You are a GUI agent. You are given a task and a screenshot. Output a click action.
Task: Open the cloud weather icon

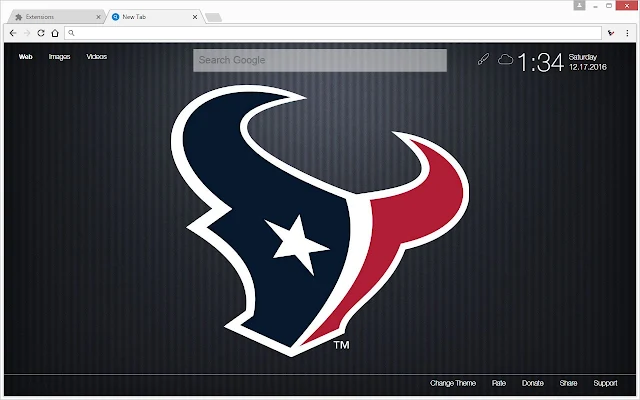click(x=505, y=60)
